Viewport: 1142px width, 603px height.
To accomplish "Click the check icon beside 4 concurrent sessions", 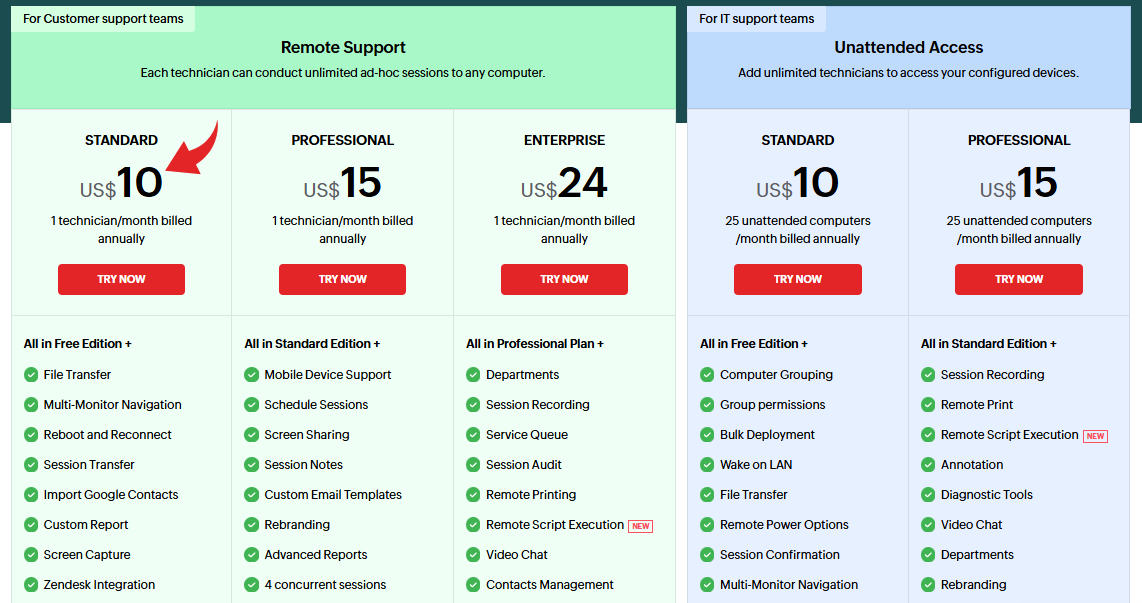I will click(251, 585).
